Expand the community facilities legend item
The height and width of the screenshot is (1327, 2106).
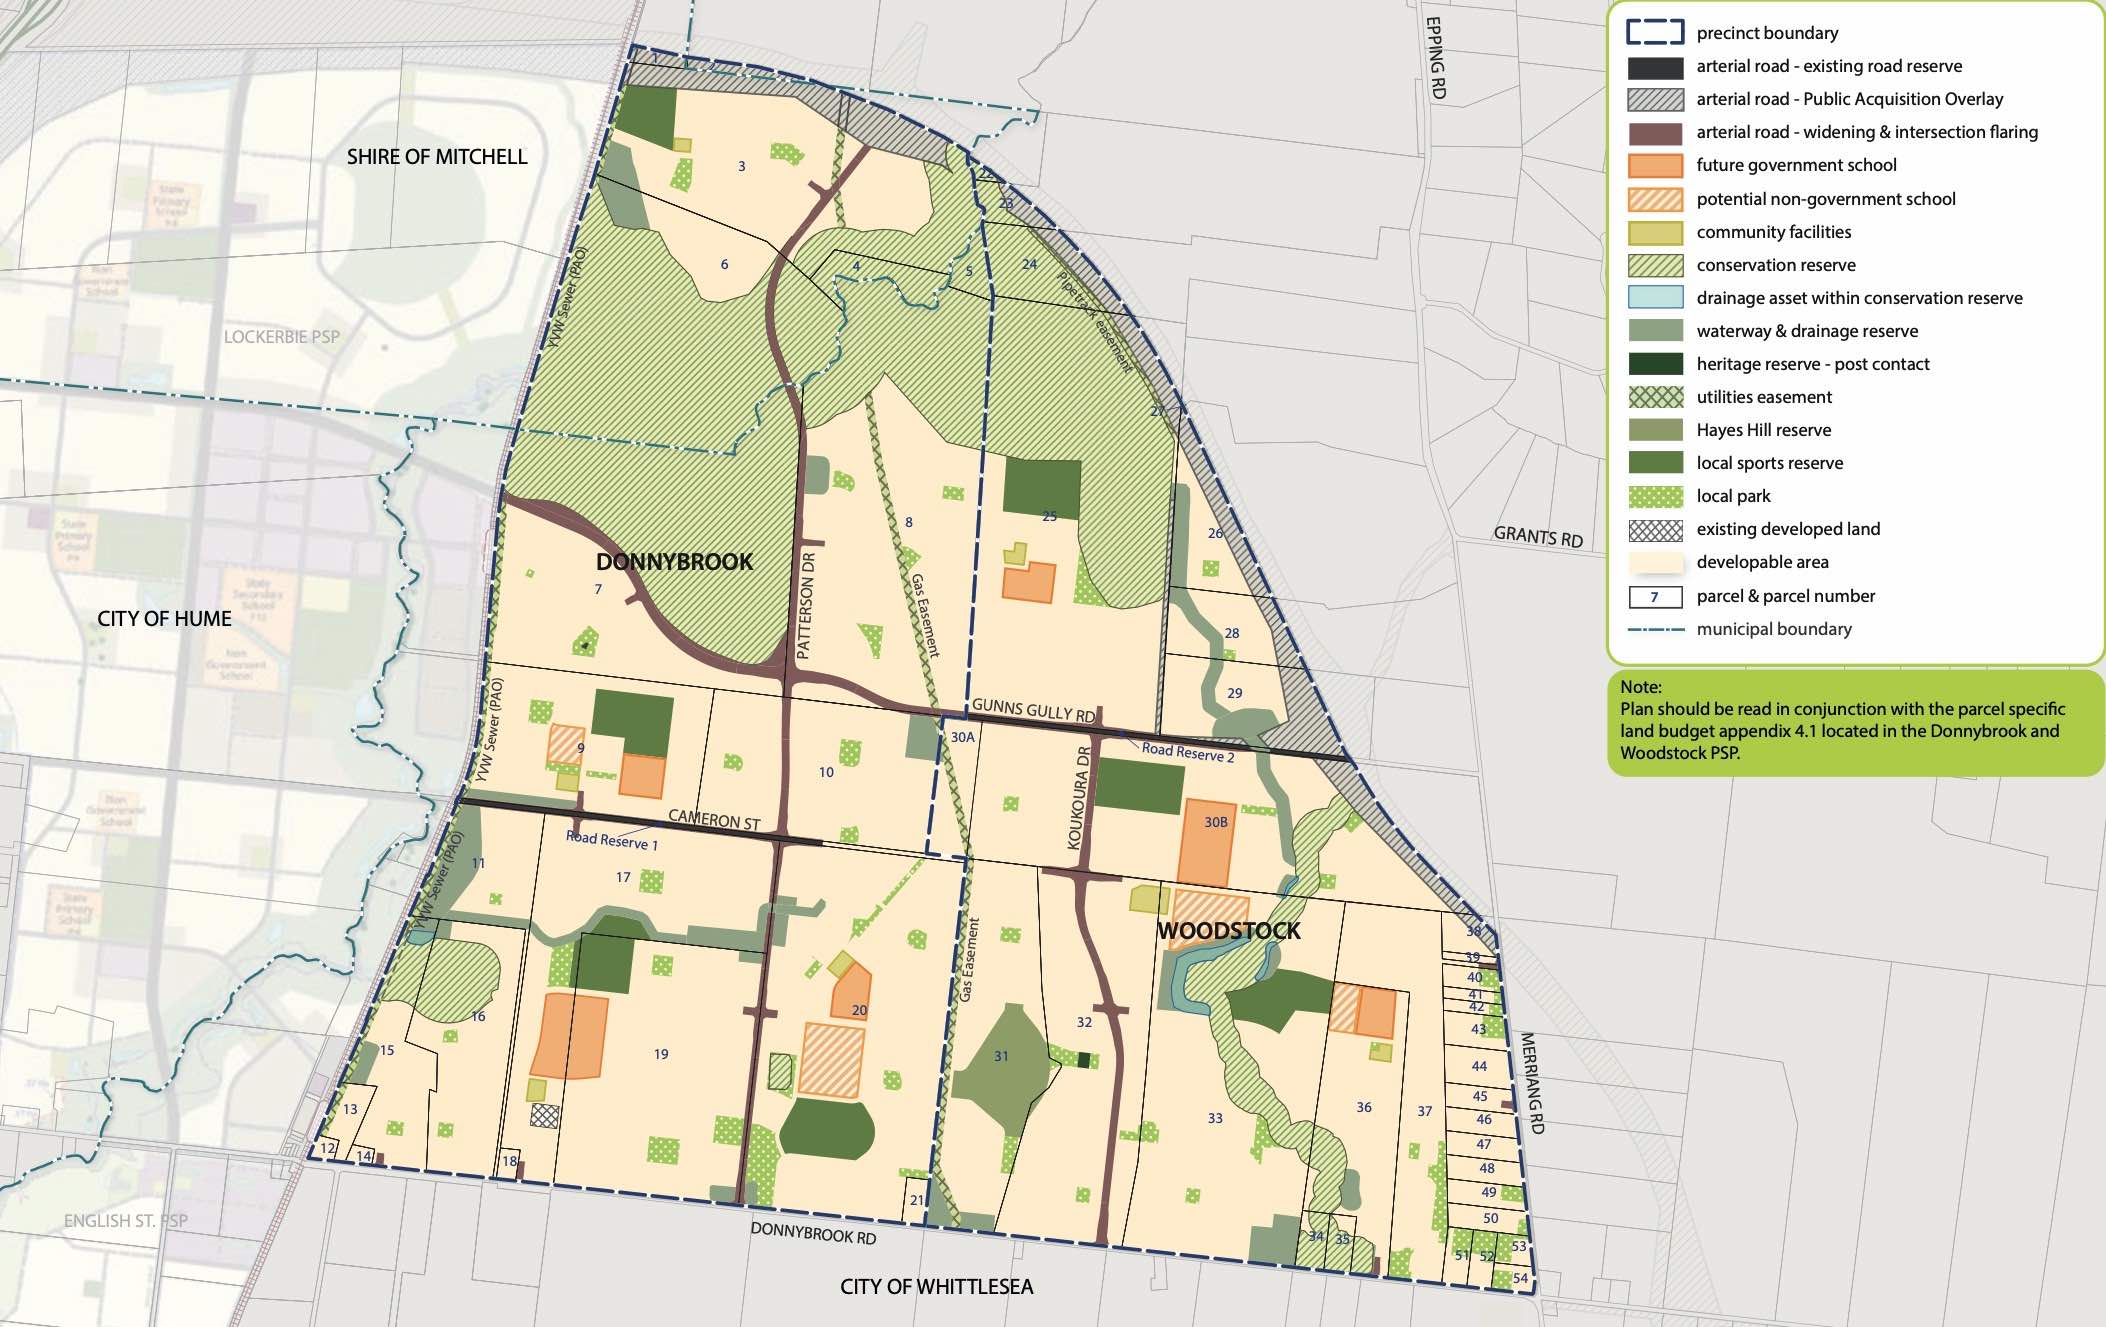[x=1655, y=231]
